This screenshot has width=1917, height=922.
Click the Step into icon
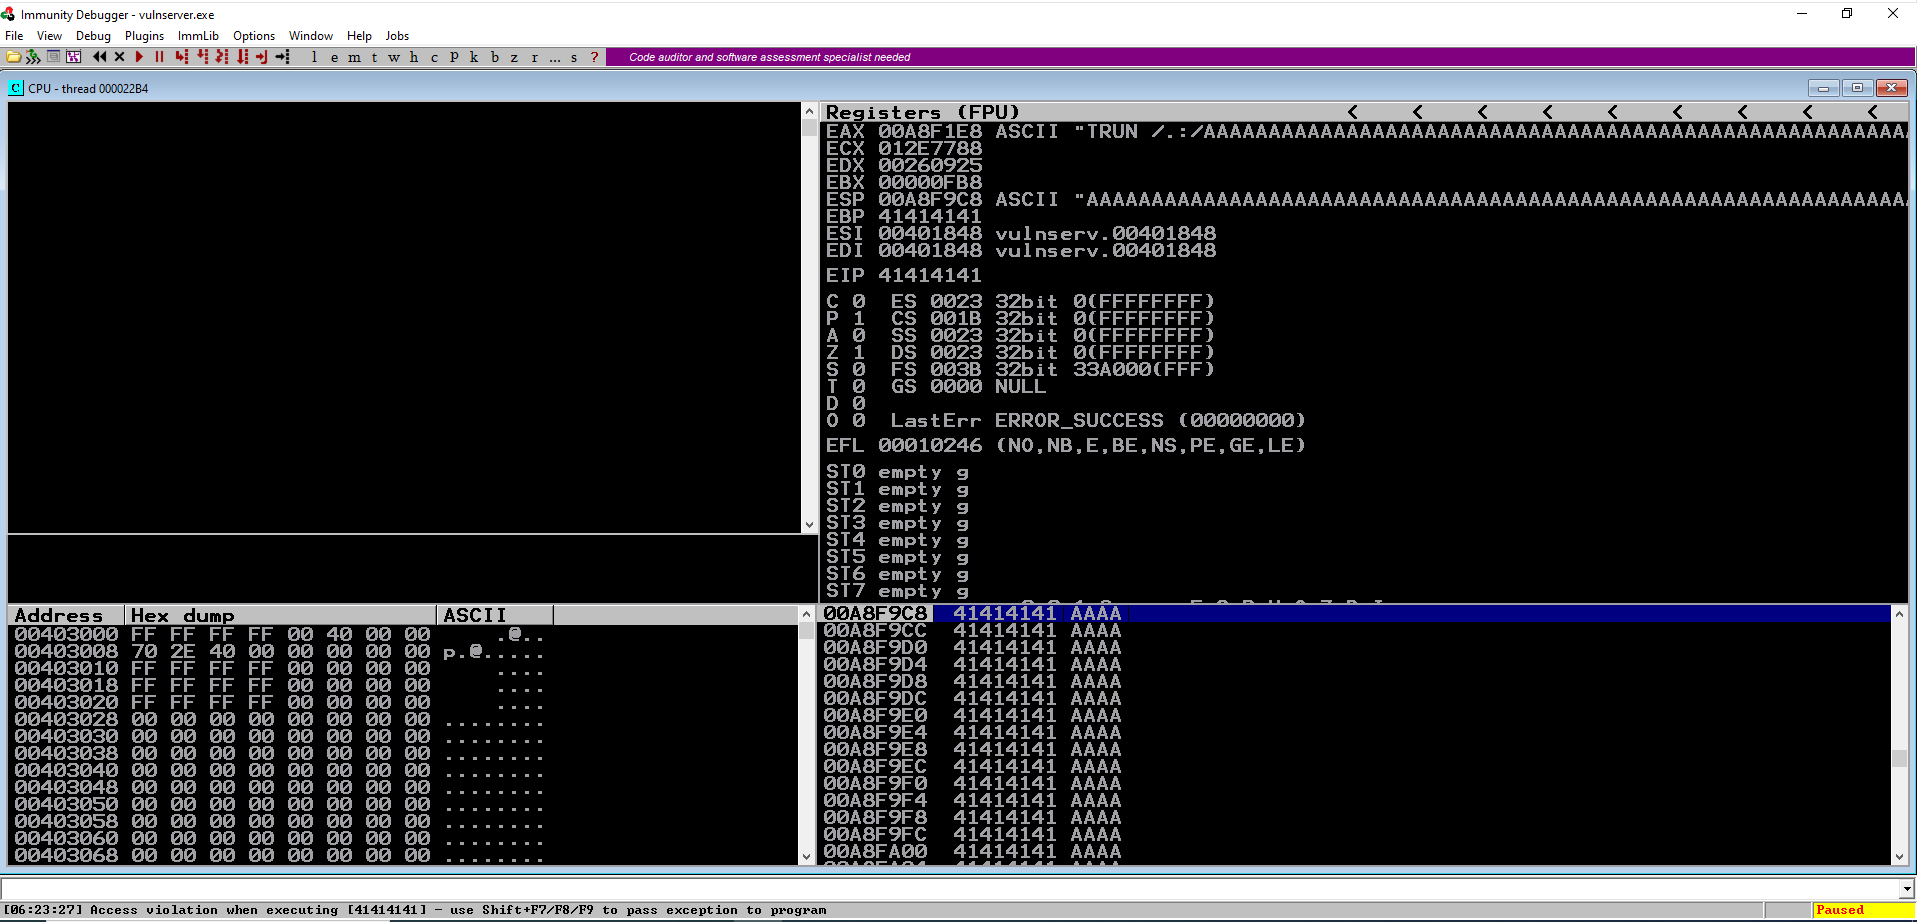pyautogui.click(x=182, y=57)
